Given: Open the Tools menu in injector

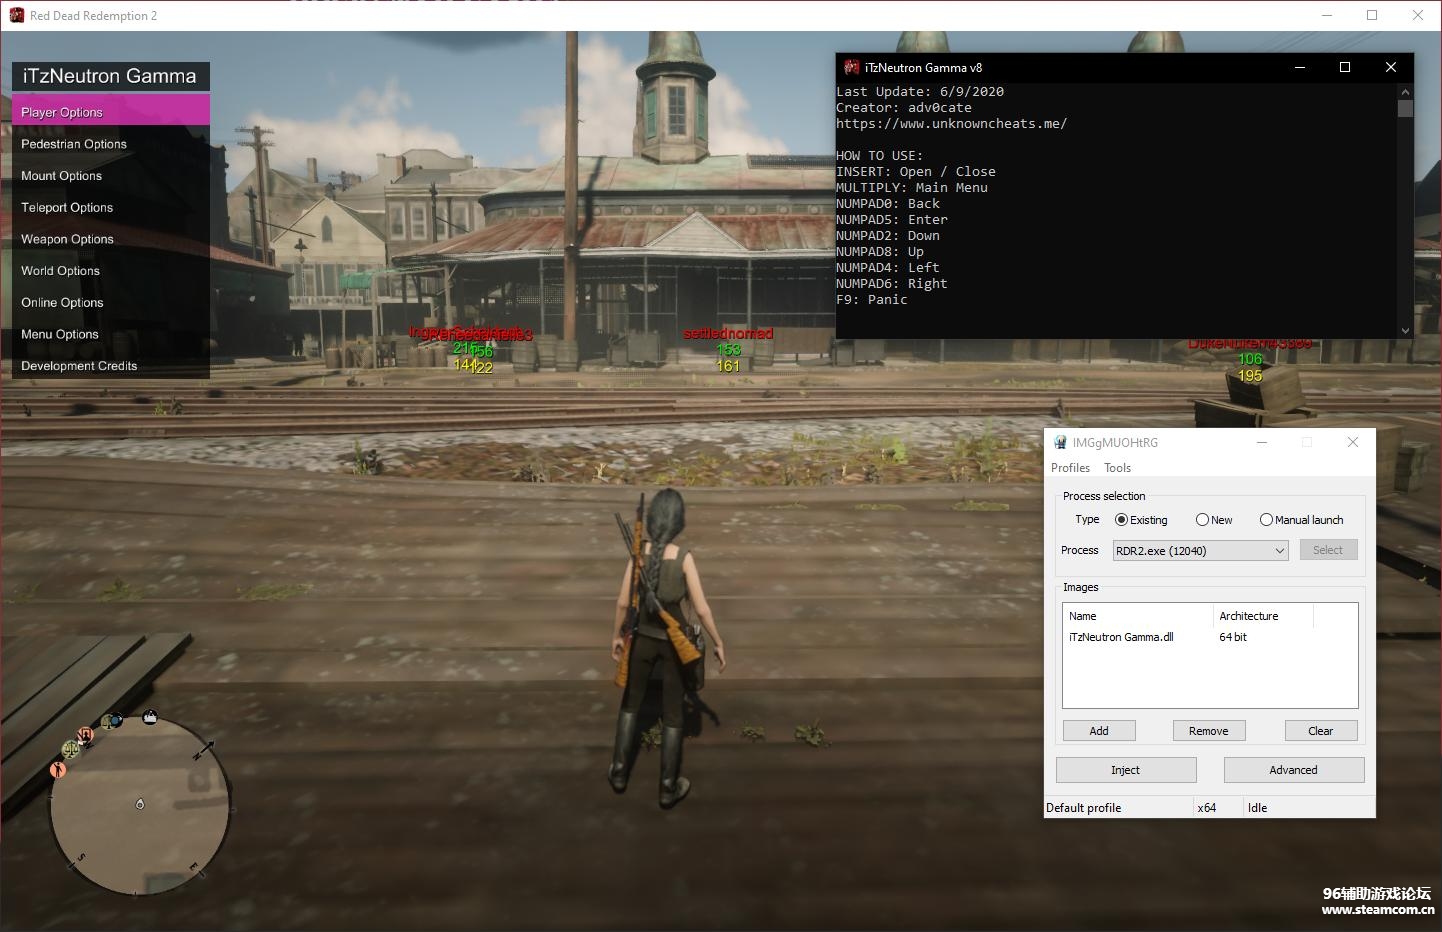Looking at the screenshot, I should [1117, 468].
